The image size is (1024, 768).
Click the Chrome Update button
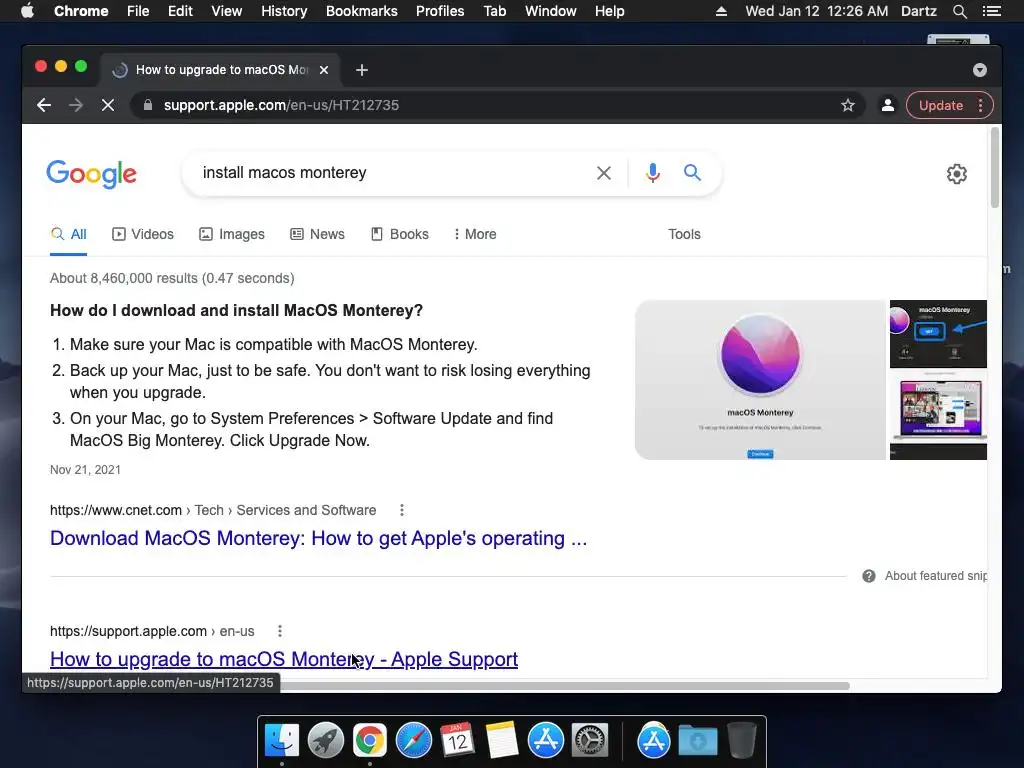940,105
